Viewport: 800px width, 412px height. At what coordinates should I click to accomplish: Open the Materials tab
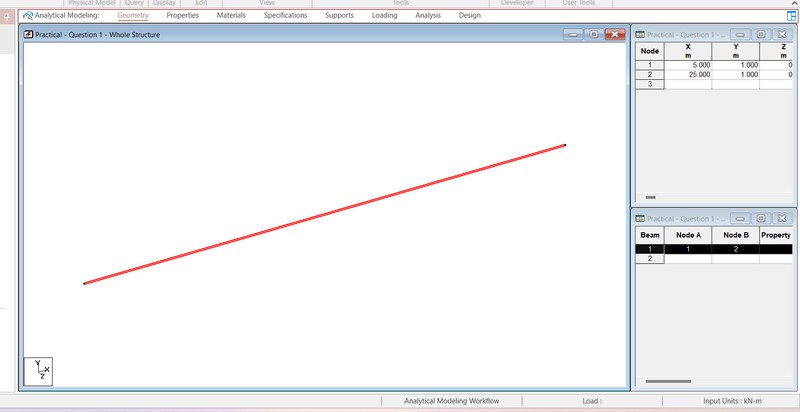point(231,15)
